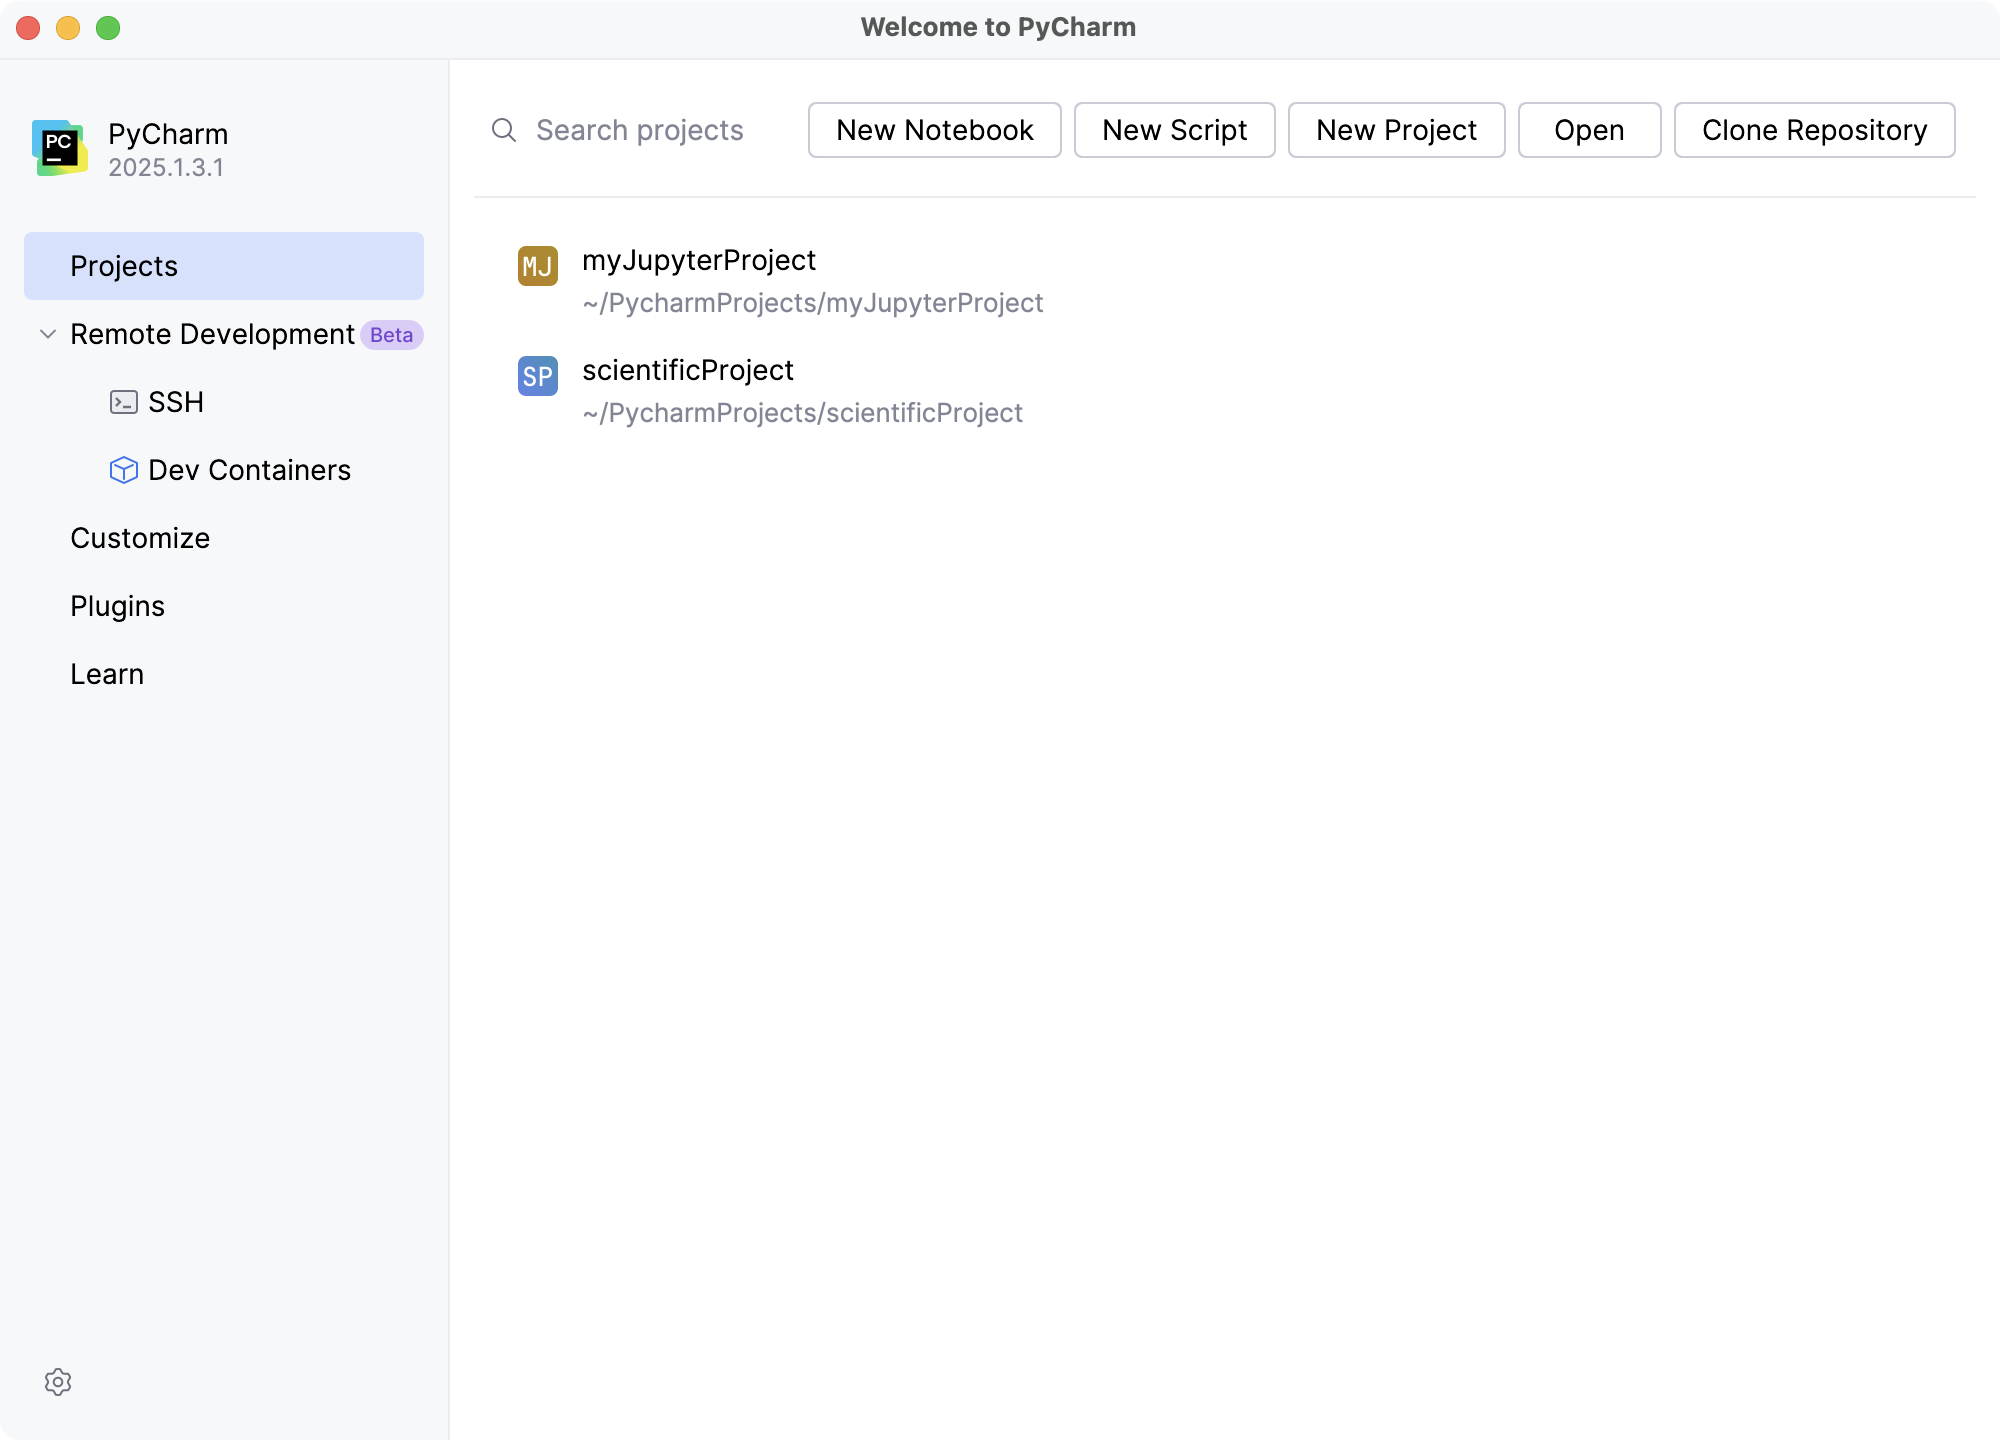2000x1440 pixels.
Task: Start a New Project
Action: click(x=1396, y=130)
